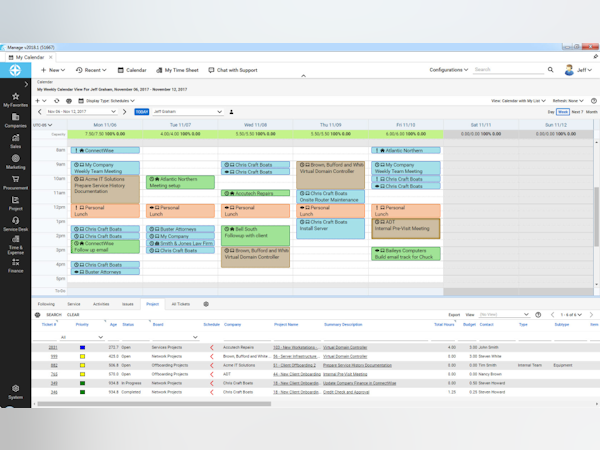Open Calendar from top toolbar
The image size is (600, 450).
(132, 70)
